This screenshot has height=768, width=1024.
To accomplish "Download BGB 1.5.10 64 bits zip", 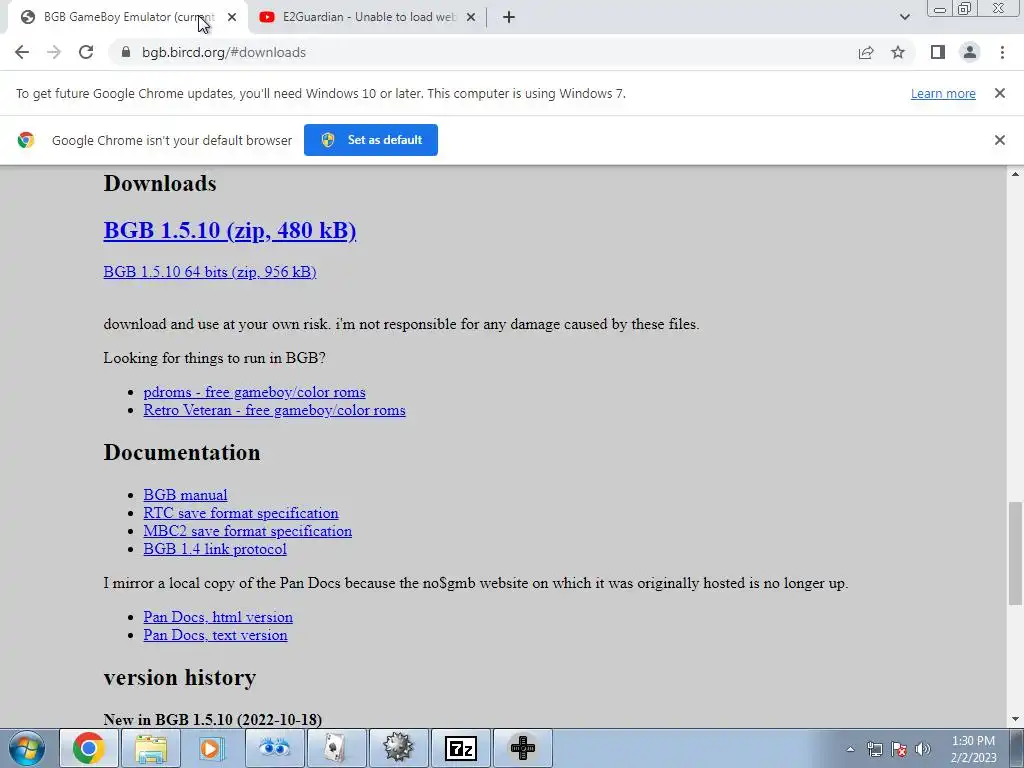I will point(210,272).
